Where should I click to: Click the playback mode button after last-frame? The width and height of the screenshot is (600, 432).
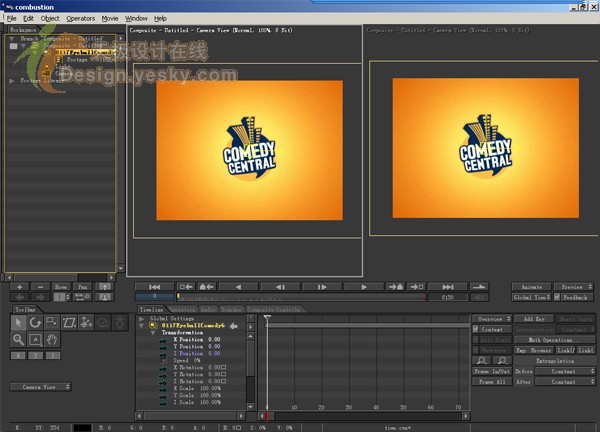pyautogui.click(x=479, y=287)
